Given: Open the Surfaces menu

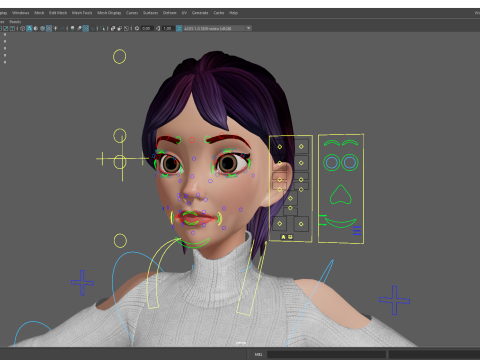Looking at the screenshot, I should click(151, 13).
